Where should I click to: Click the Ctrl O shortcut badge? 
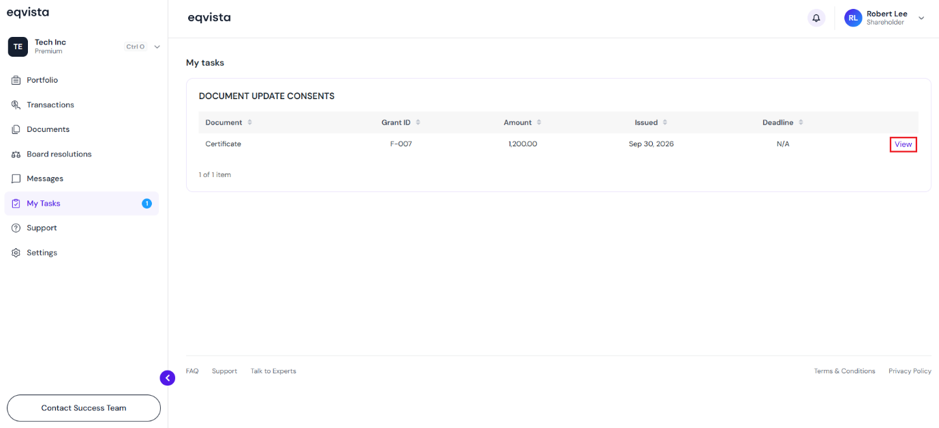point(135,47)
